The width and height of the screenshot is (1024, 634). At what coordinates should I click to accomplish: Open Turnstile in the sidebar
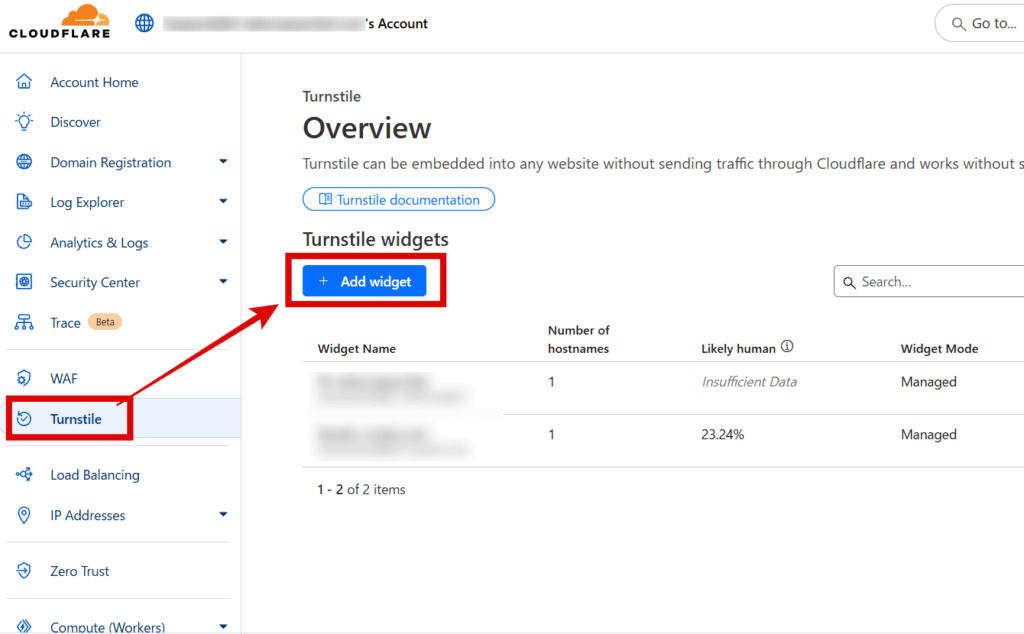coord(76,419)
